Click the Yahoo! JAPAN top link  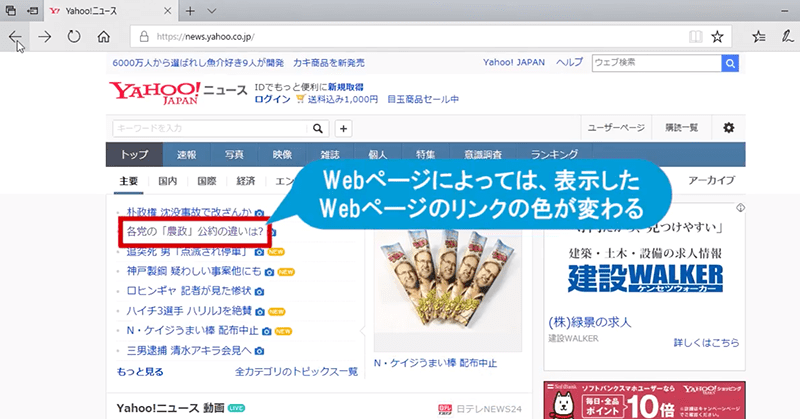pyautogui.click(x=514, y=62)
